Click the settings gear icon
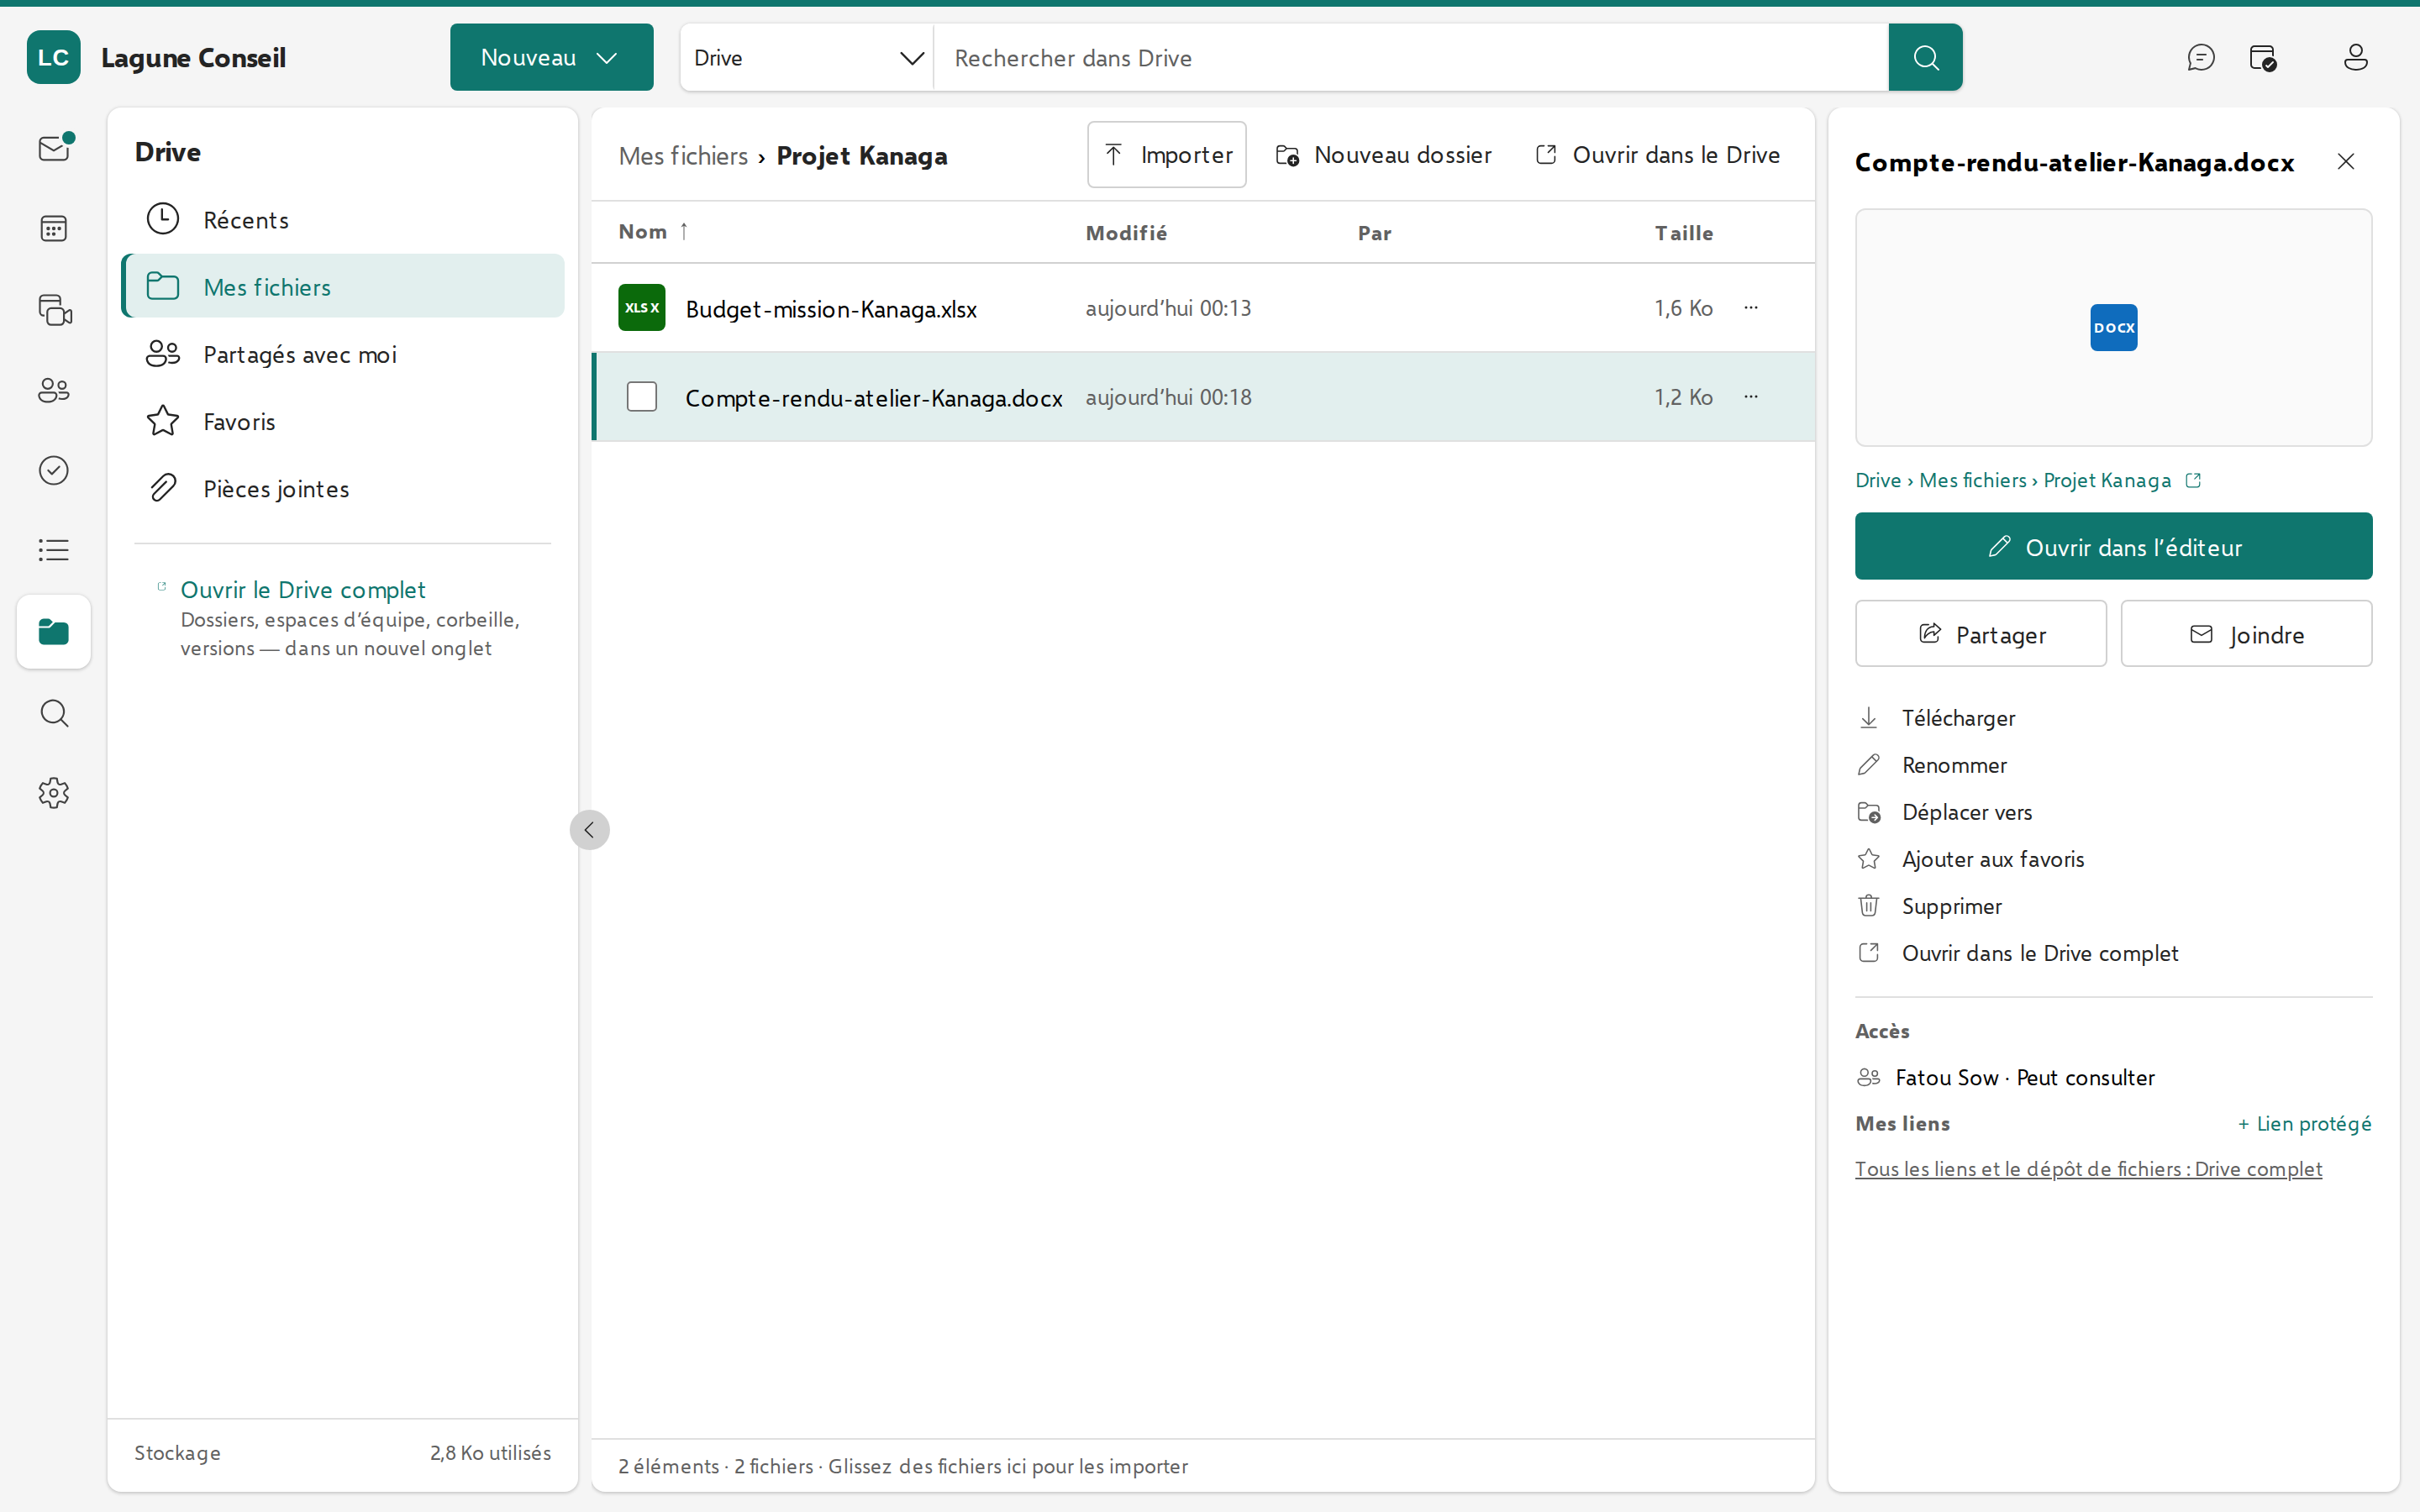The image size is (2420, 1512). point(54,793)
